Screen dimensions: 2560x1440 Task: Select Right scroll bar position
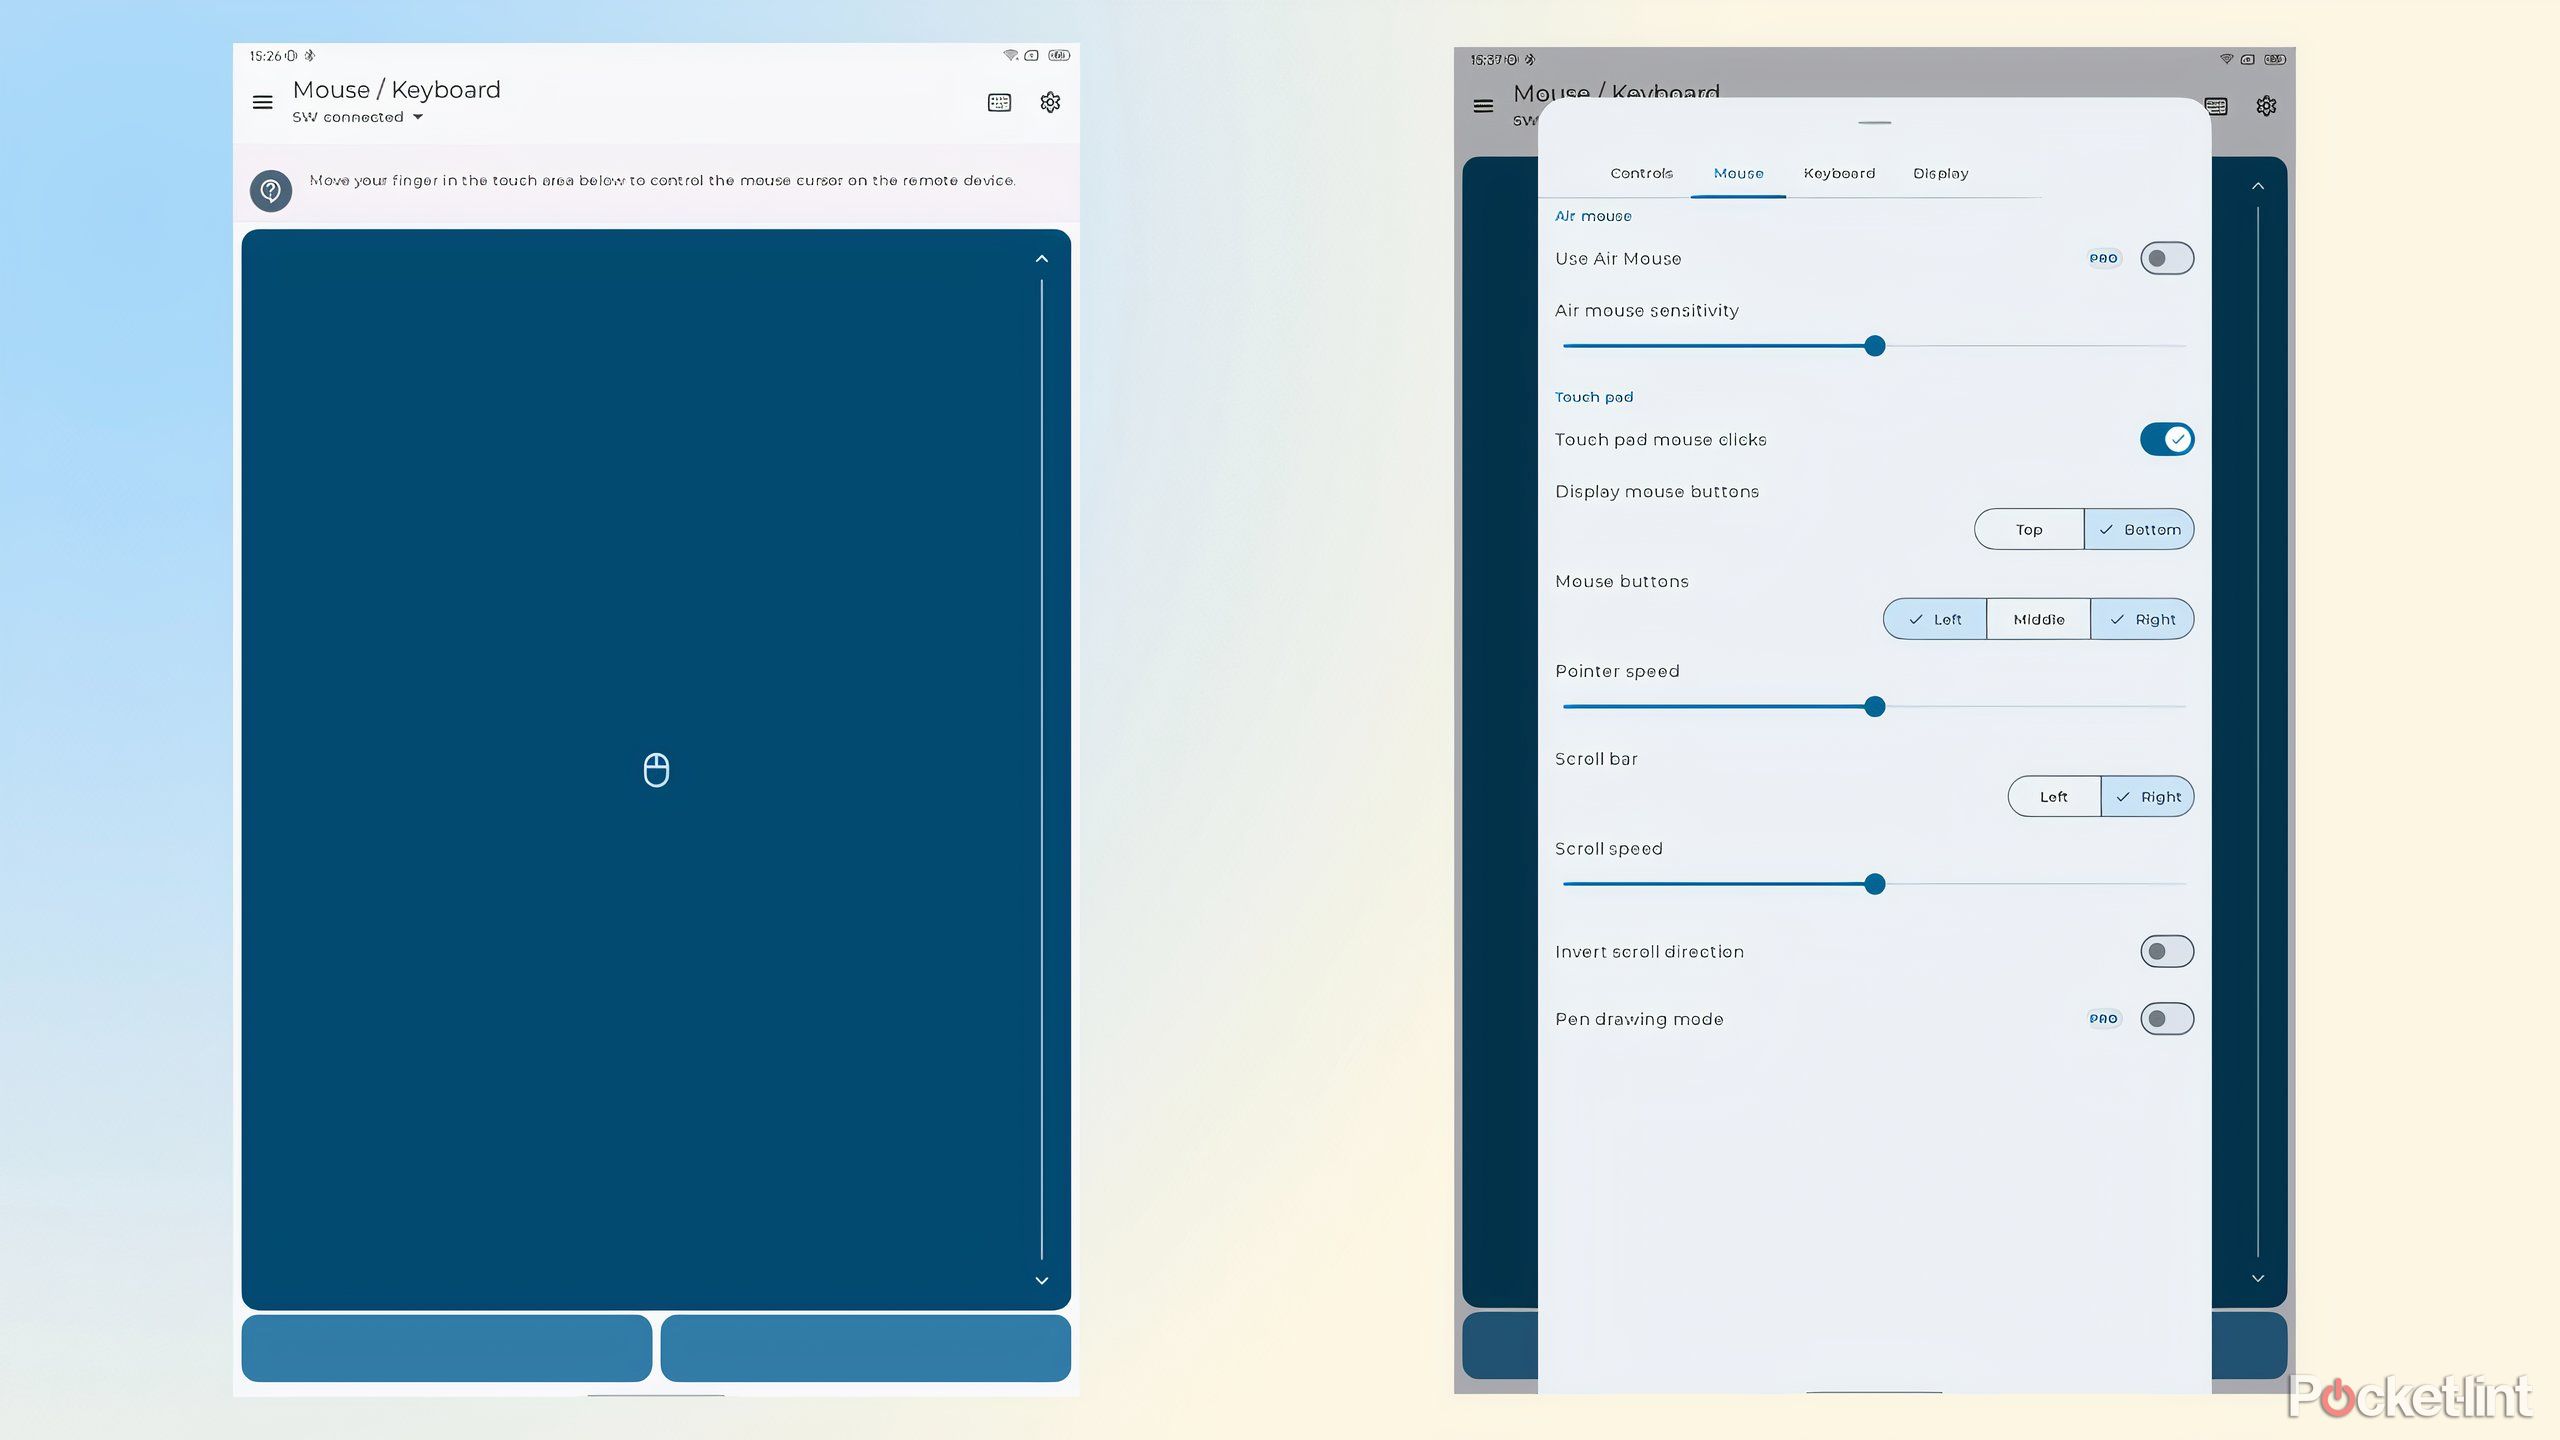[2149, 796]
